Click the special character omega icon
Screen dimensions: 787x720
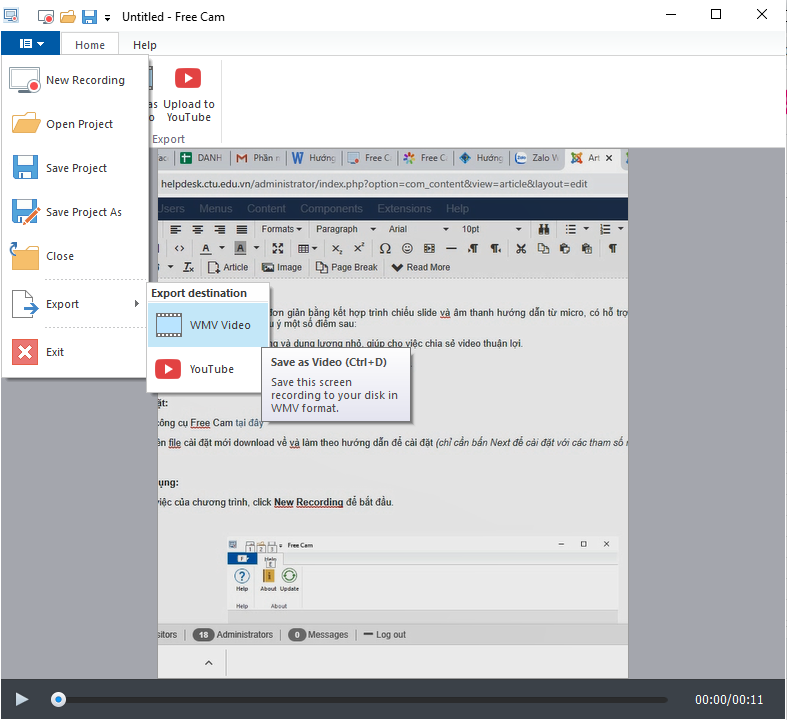(385, 248)
